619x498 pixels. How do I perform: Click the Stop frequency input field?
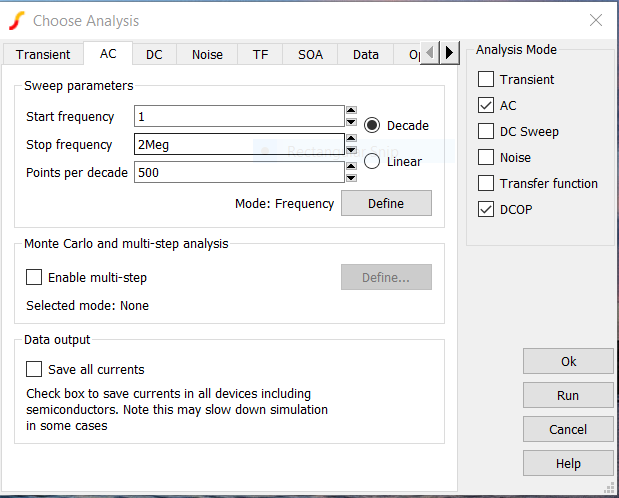(238, 145)
